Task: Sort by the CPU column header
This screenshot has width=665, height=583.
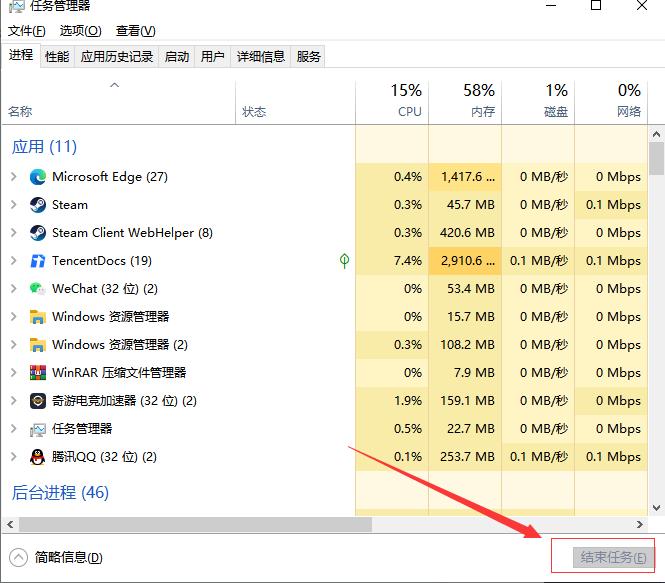Action: [392, 102]
